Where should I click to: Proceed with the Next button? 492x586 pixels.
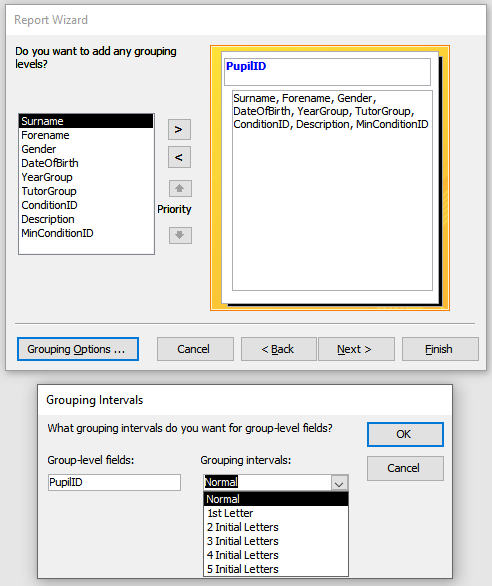356,349
